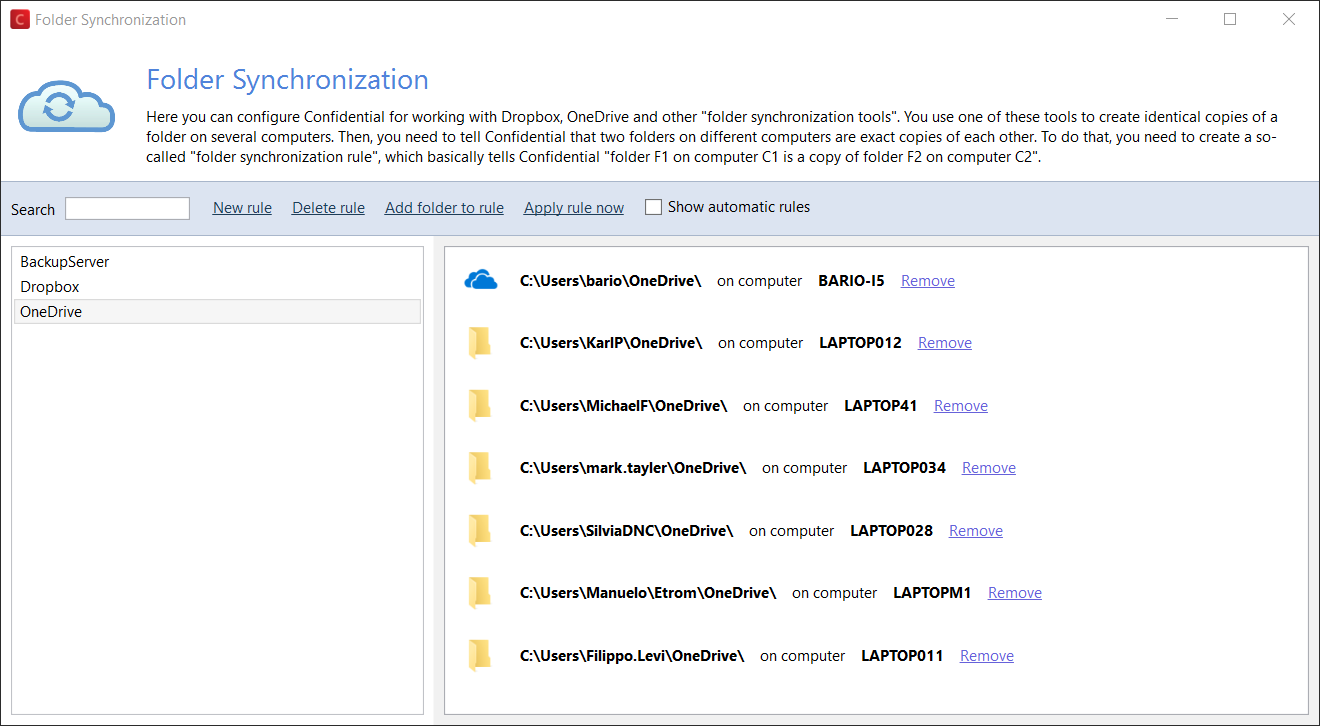The image size is (1320, 726).
Task: Remove the LAPTOP034 folder entry
Action: pyautogui.click(x=989, y=468)
